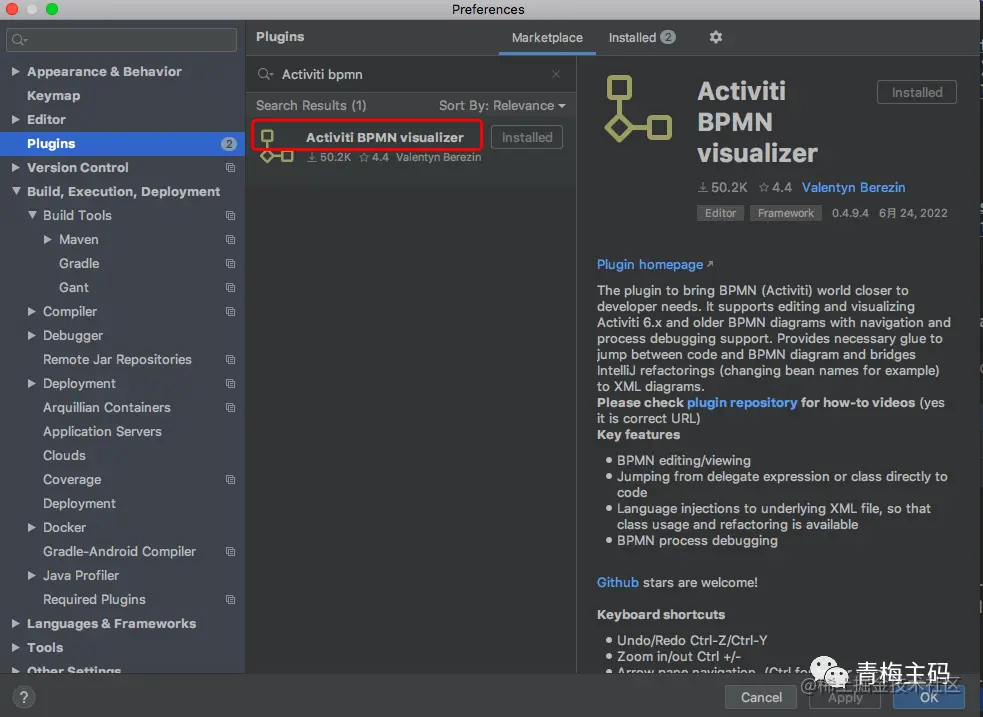Click the Activiti plugin icon in results list

coord(276,146)
